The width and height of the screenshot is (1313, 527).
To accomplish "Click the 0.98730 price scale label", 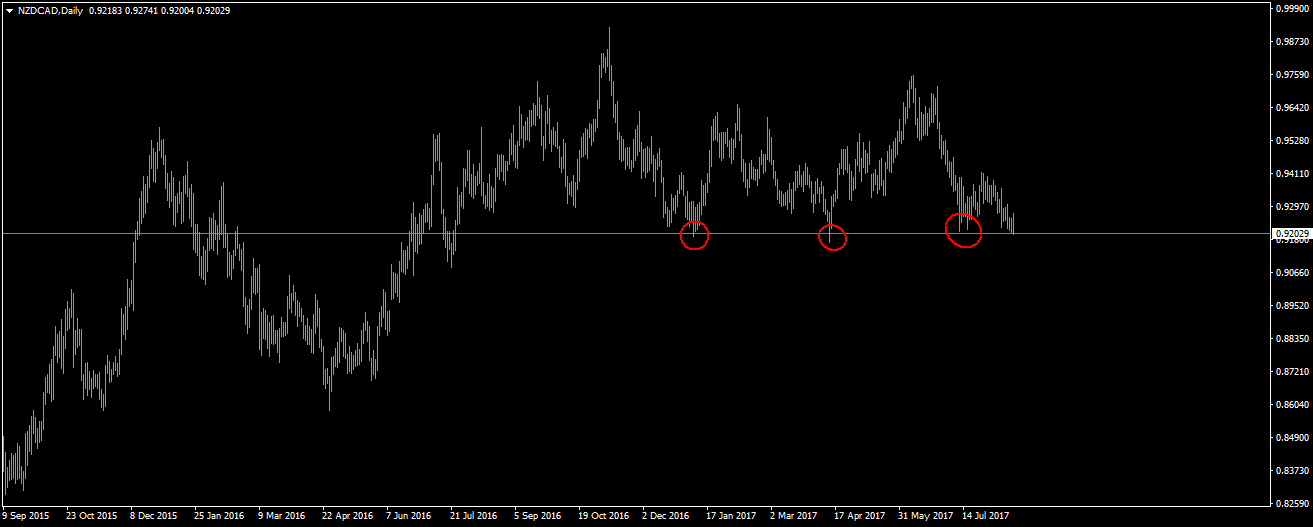I will point(1292,41).
